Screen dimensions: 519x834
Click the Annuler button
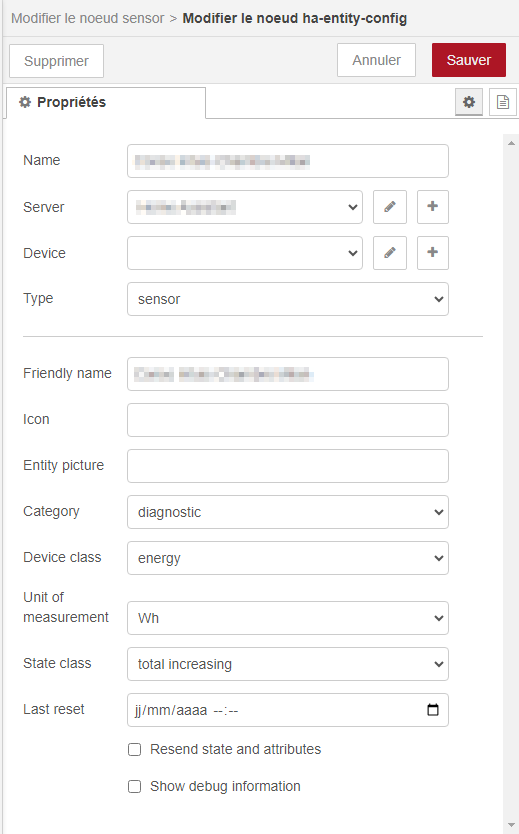pyautogui.click(x=376, y=60)
